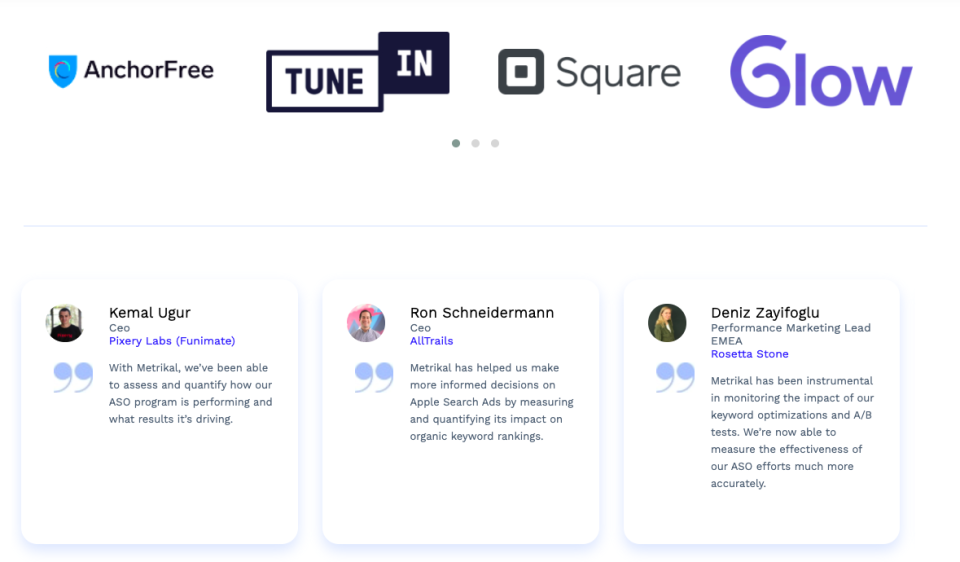960x562 pixels.
Task: Click the quote starting 'With Metrikal, we've been able'
Action: (190, 394)
